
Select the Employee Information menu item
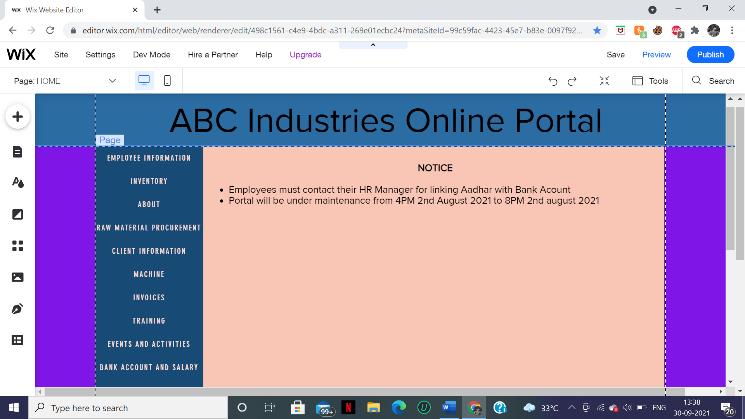click(149, 158)
